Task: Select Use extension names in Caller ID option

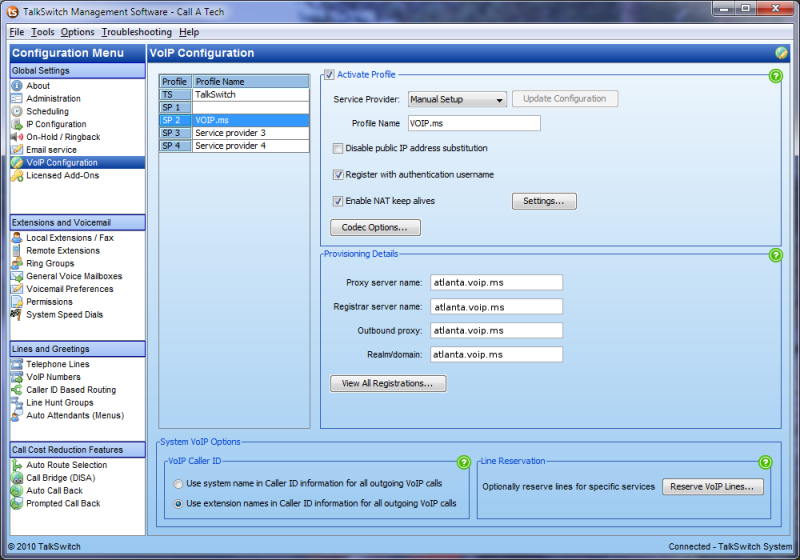Action: (178, 504)
